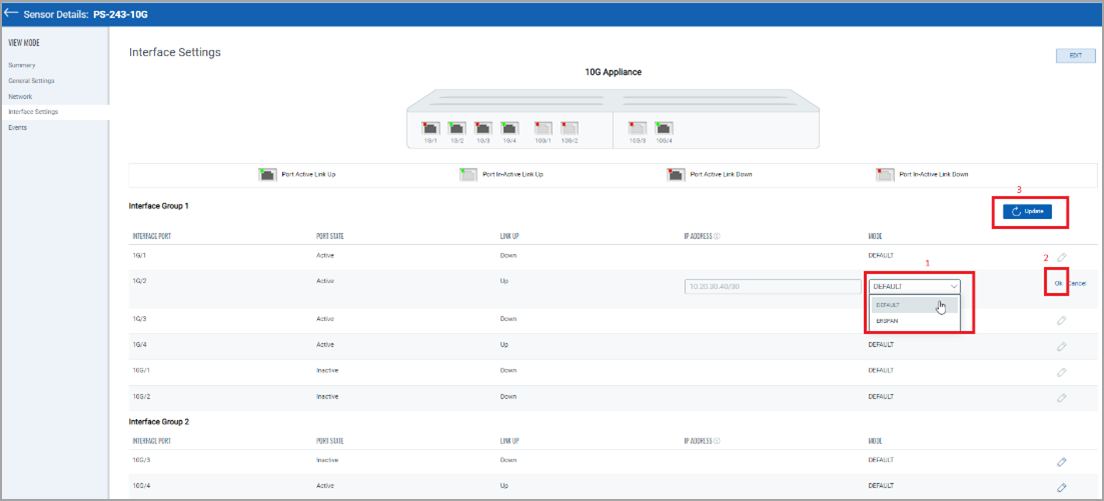The width and height of the screenshot is (1104, 501).
Task: Click the back arrow beside Sensor Details
Action: pyautogui.click(x=11, y=13)
